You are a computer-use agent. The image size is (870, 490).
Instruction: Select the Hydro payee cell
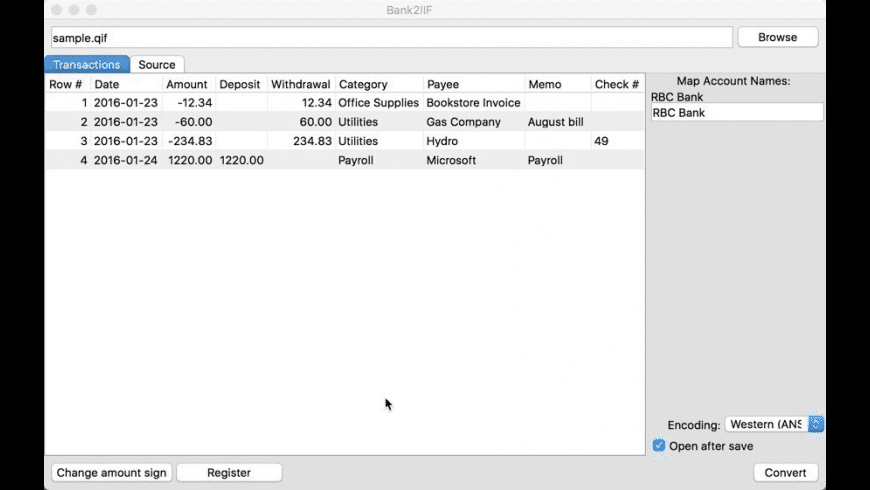473,141
